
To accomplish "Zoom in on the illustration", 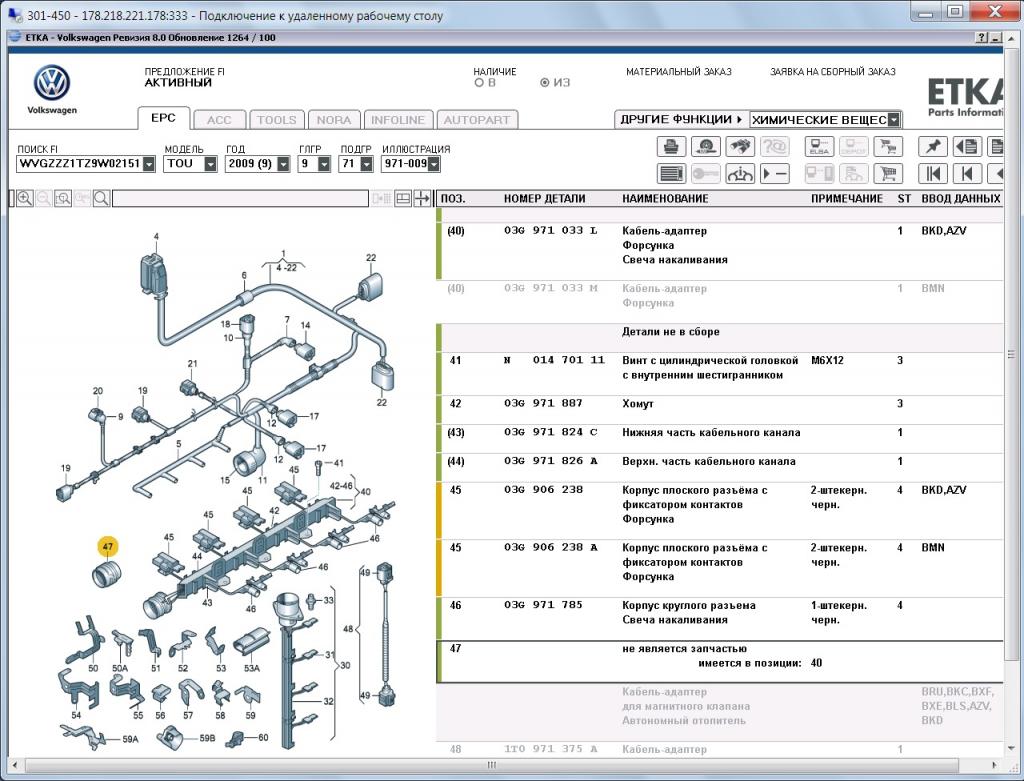I will click(25, 199).
